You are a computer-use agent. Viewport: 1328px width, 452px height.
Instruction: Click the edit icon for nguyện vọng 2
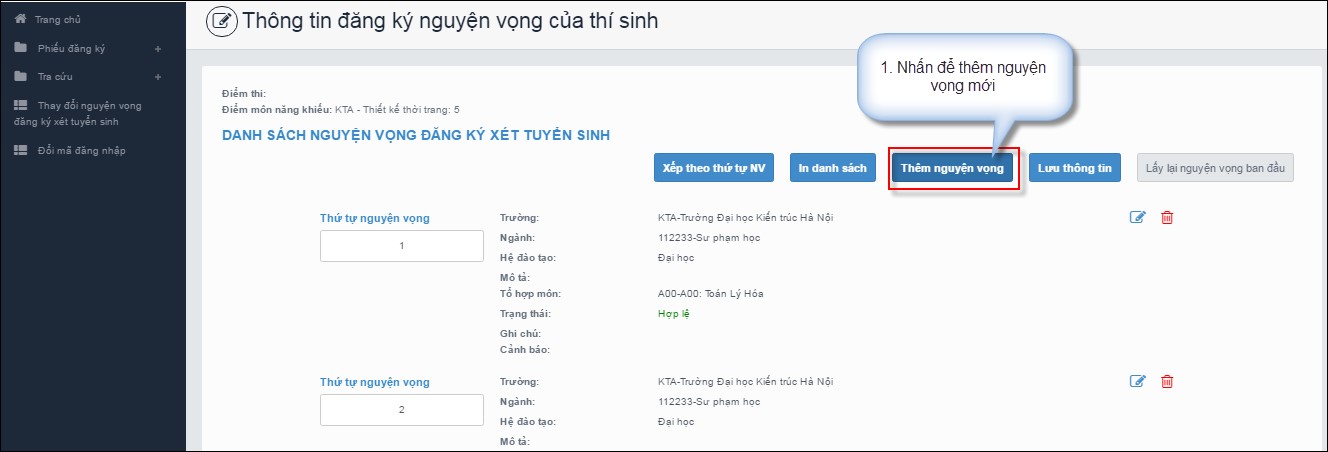1137,381
